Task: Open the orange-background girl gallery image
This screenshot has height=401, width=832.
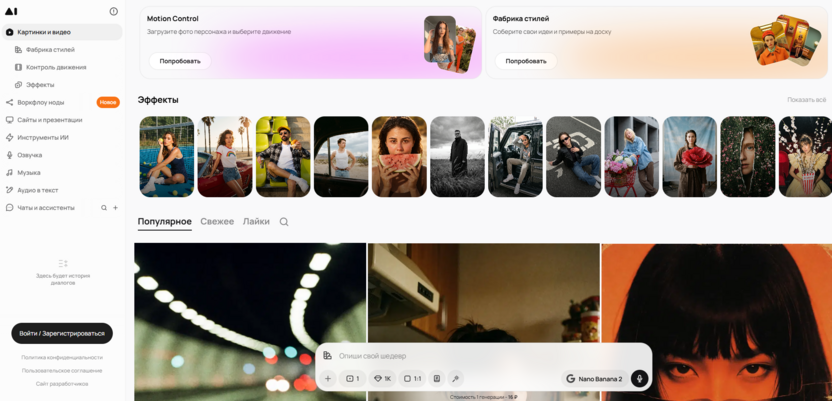Action: (716, 322)
